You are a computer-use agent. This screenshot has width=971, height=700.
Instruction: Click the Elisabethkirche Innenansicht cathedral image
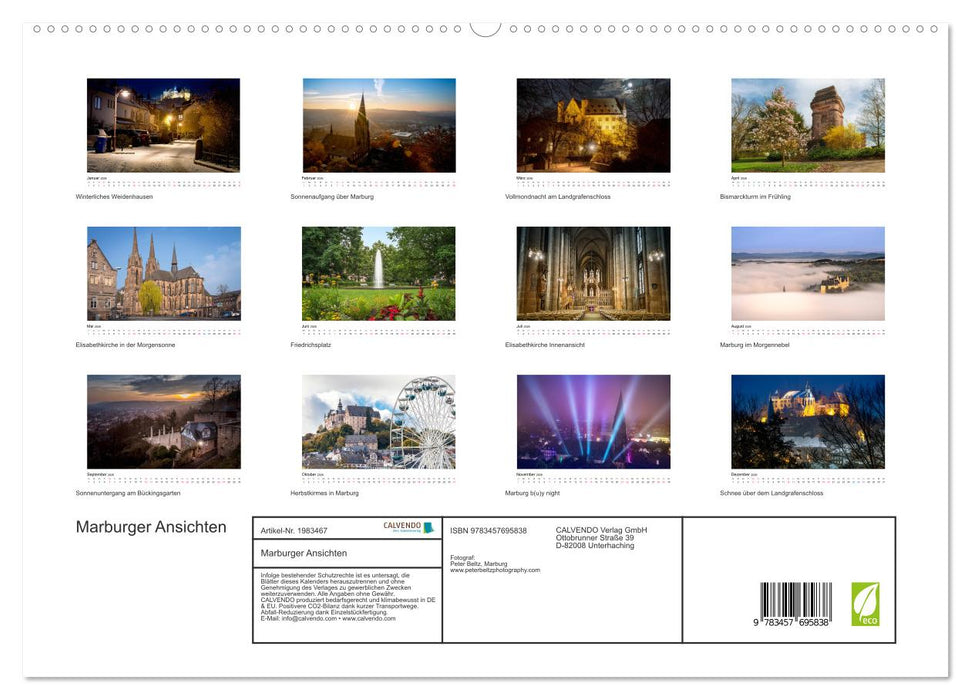pos(593,272)
